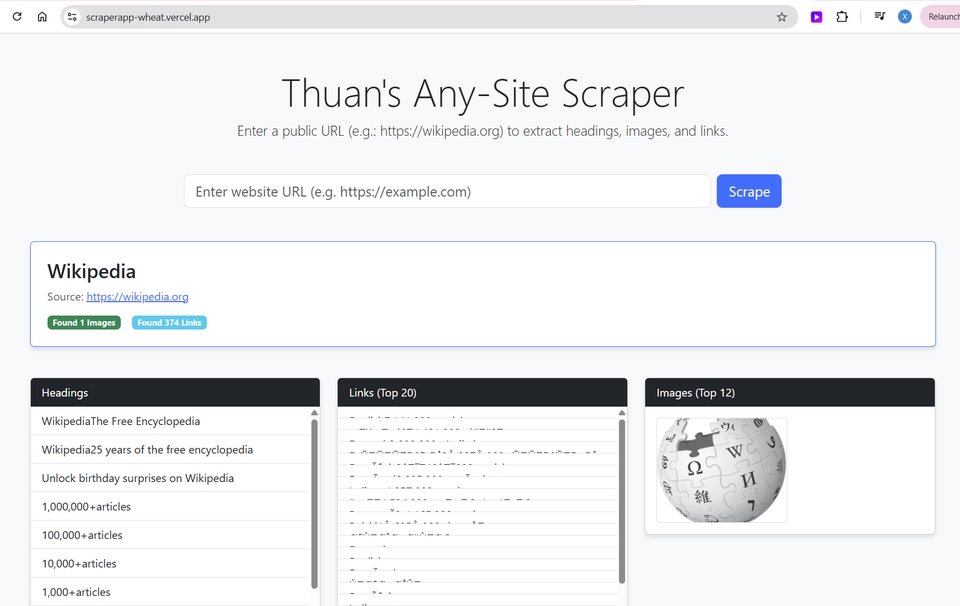Select the 10,000+articles heading row
Screen dimensions: 960x606
(171, 563)
